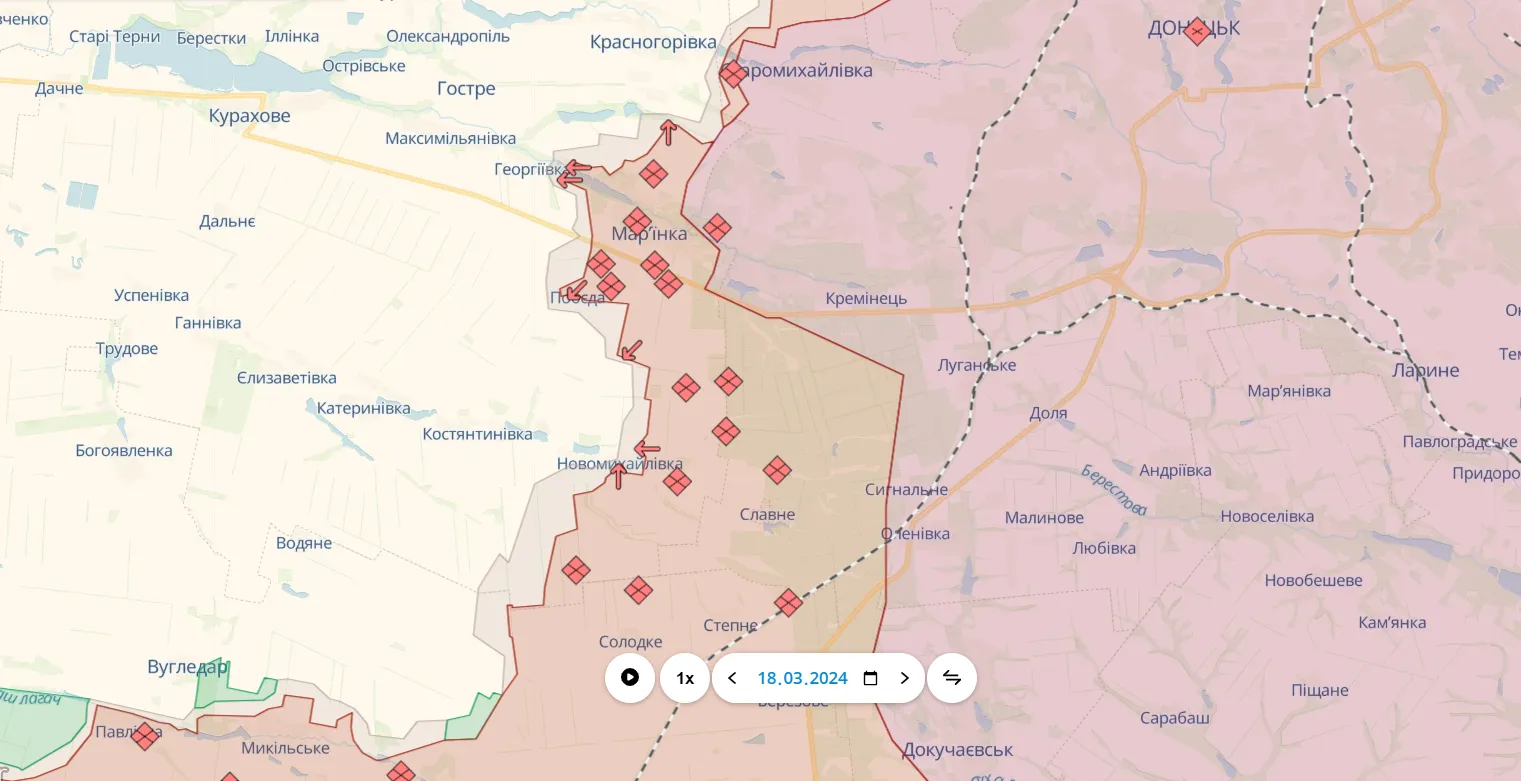The image size is (1521, 781).
Task: Toggle the swap arrows compare button
Action: [952, 678]
